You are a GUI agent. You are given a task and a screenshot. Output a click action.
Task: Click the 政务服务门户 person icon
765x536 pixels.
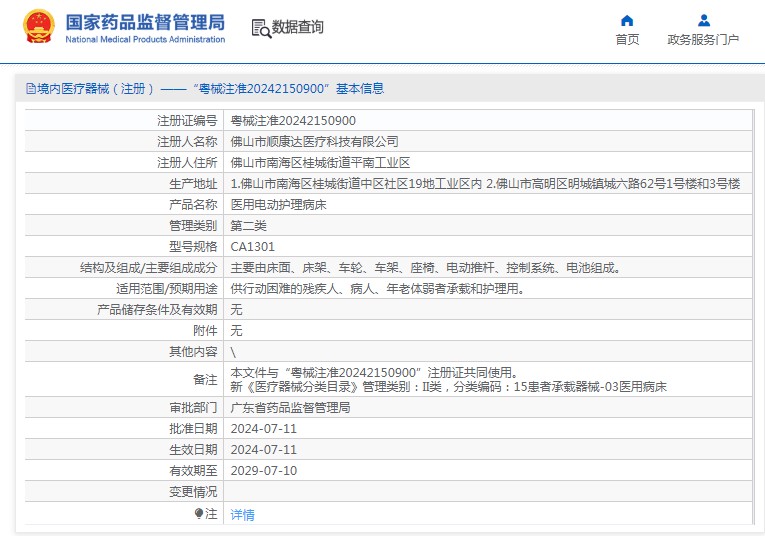coord(703,20)
